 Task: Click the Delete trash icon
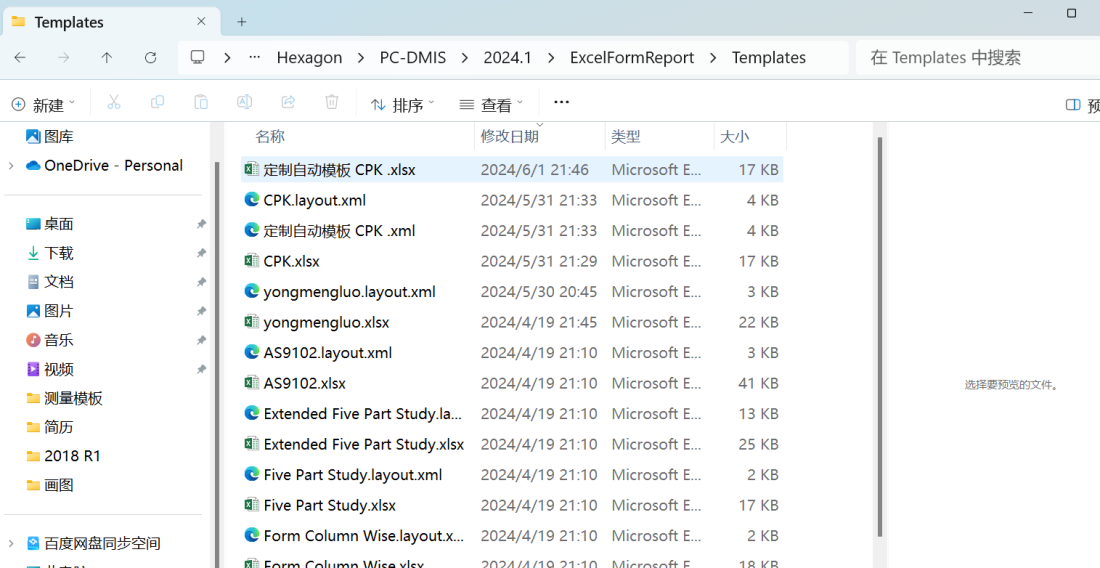click(x=332, y=102)
